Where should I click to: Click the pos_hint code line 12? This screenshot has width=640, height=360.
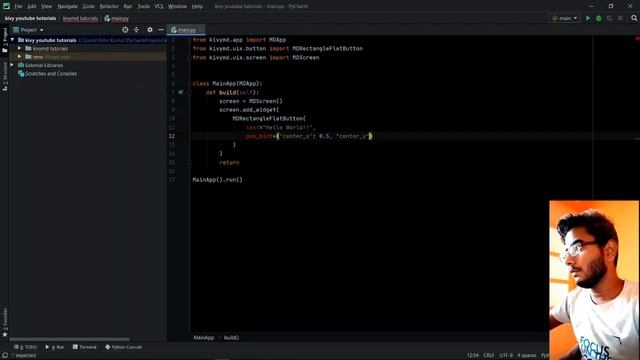pyautogui.click(x=309, y=136)
